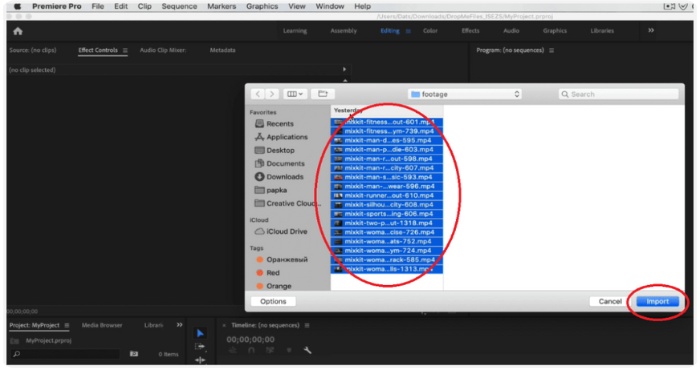Select the Ripple Edit tool
Image resolution: width=700 pixels, height=368 pixels.
click(x=200, y=360)
